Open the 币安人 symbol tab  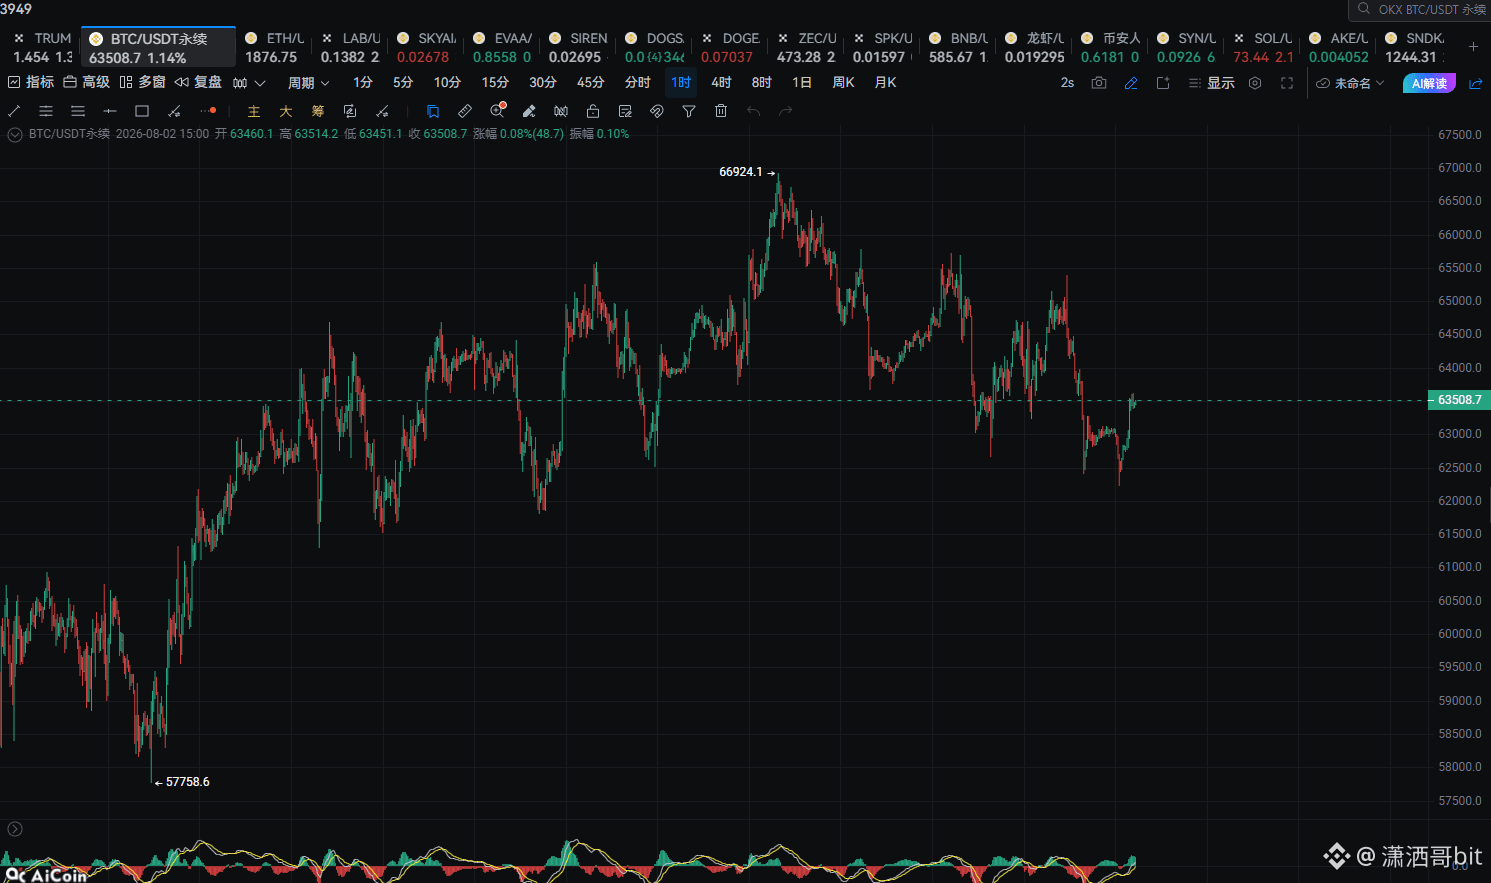tap(1110, 47)
